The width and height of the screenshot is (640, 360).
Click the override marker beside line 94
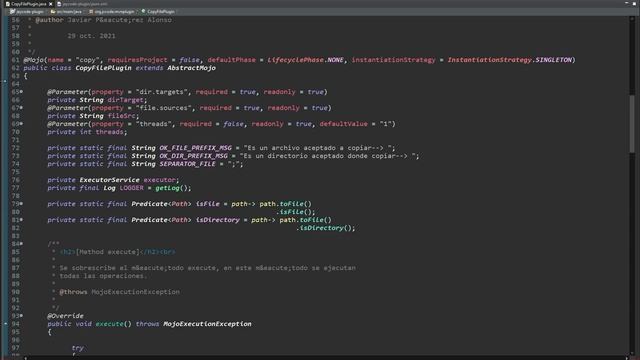point(5,324)
